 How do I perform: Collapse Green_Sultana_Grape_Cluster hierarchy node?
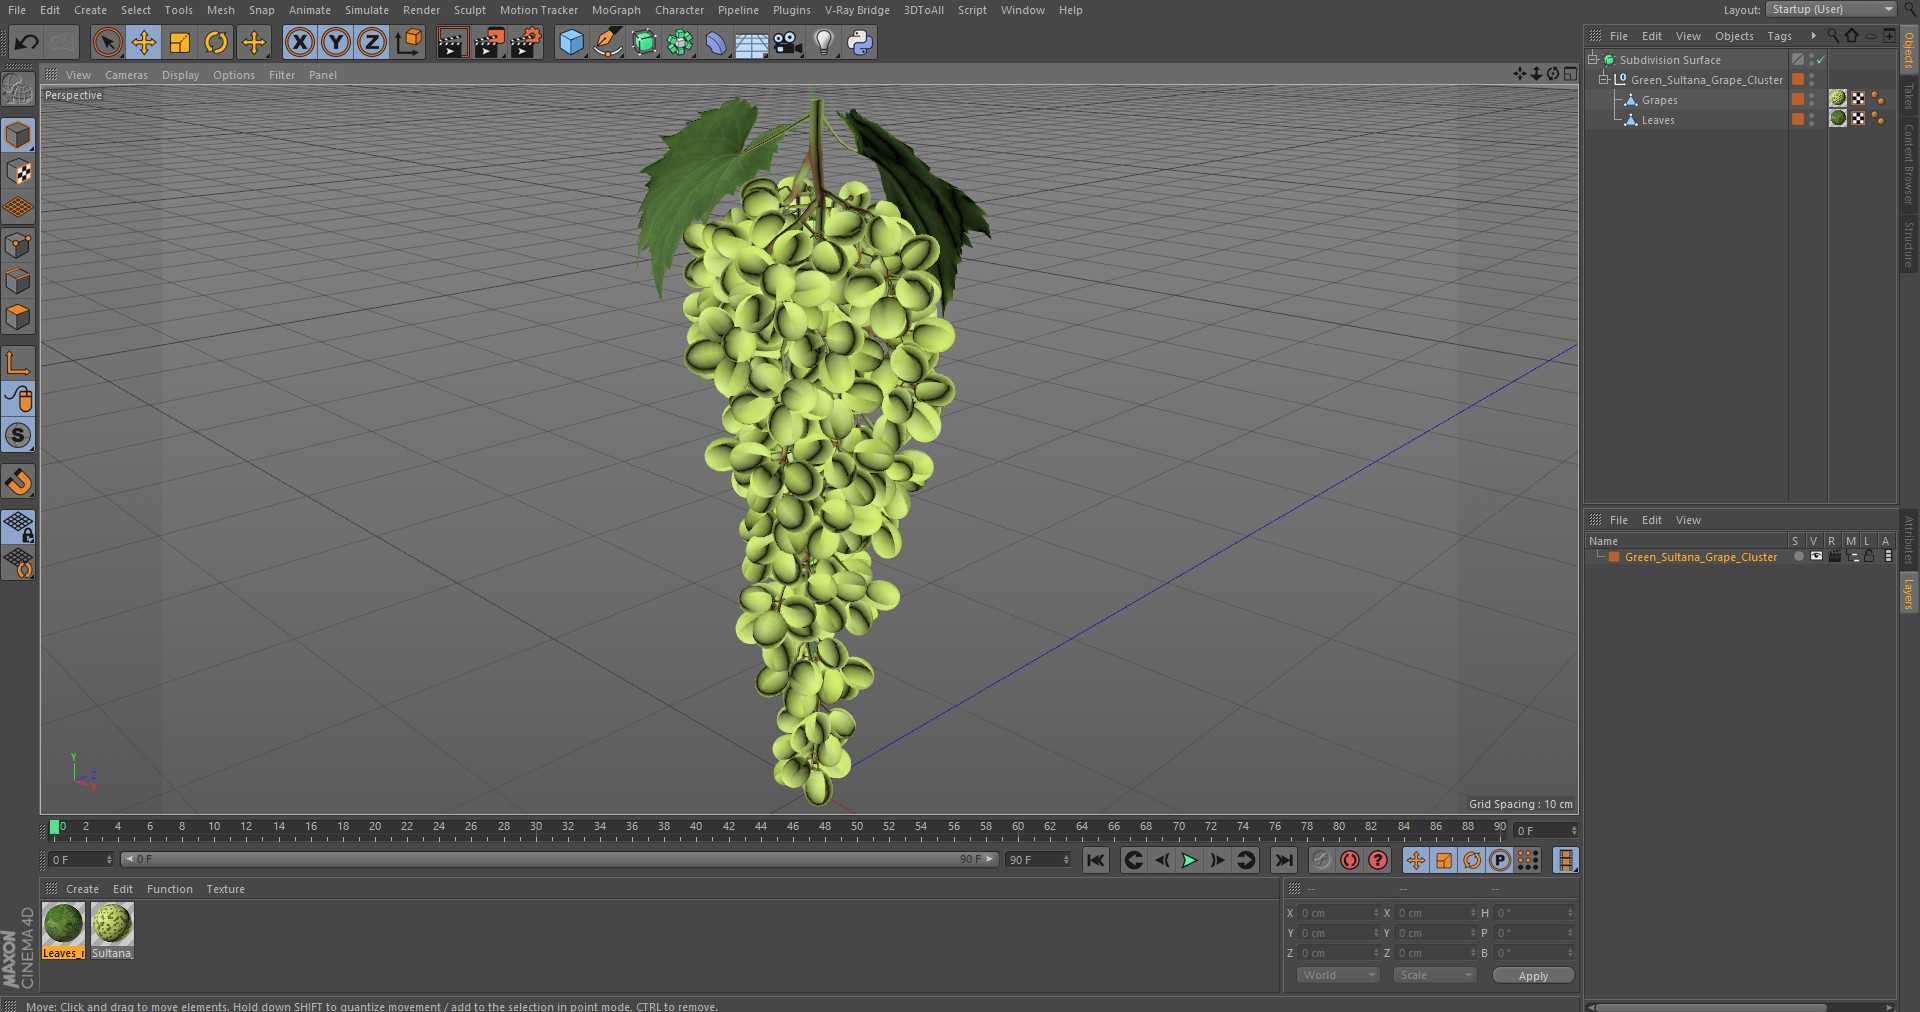(1604, 79)
